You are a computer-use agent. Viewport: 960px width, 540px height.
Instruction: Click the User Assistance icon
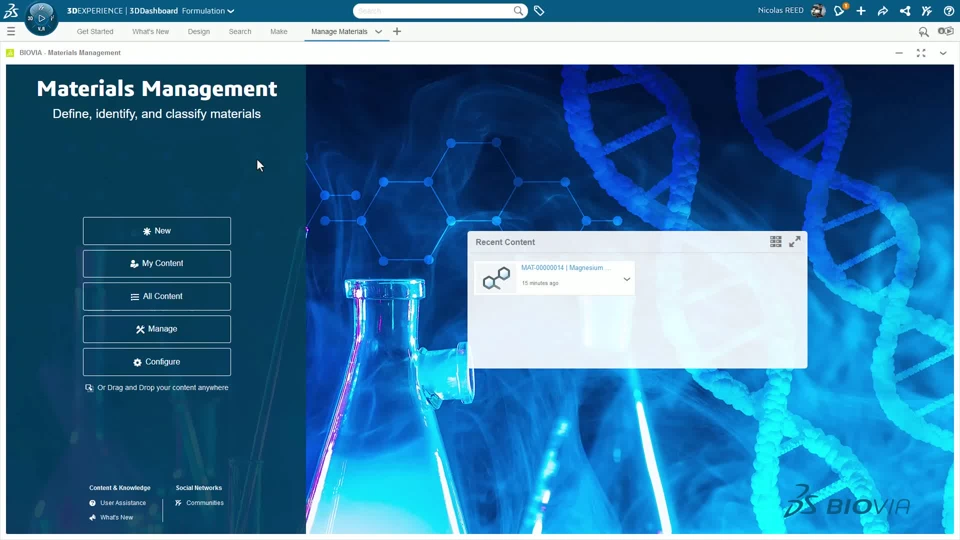click(92, 503)
